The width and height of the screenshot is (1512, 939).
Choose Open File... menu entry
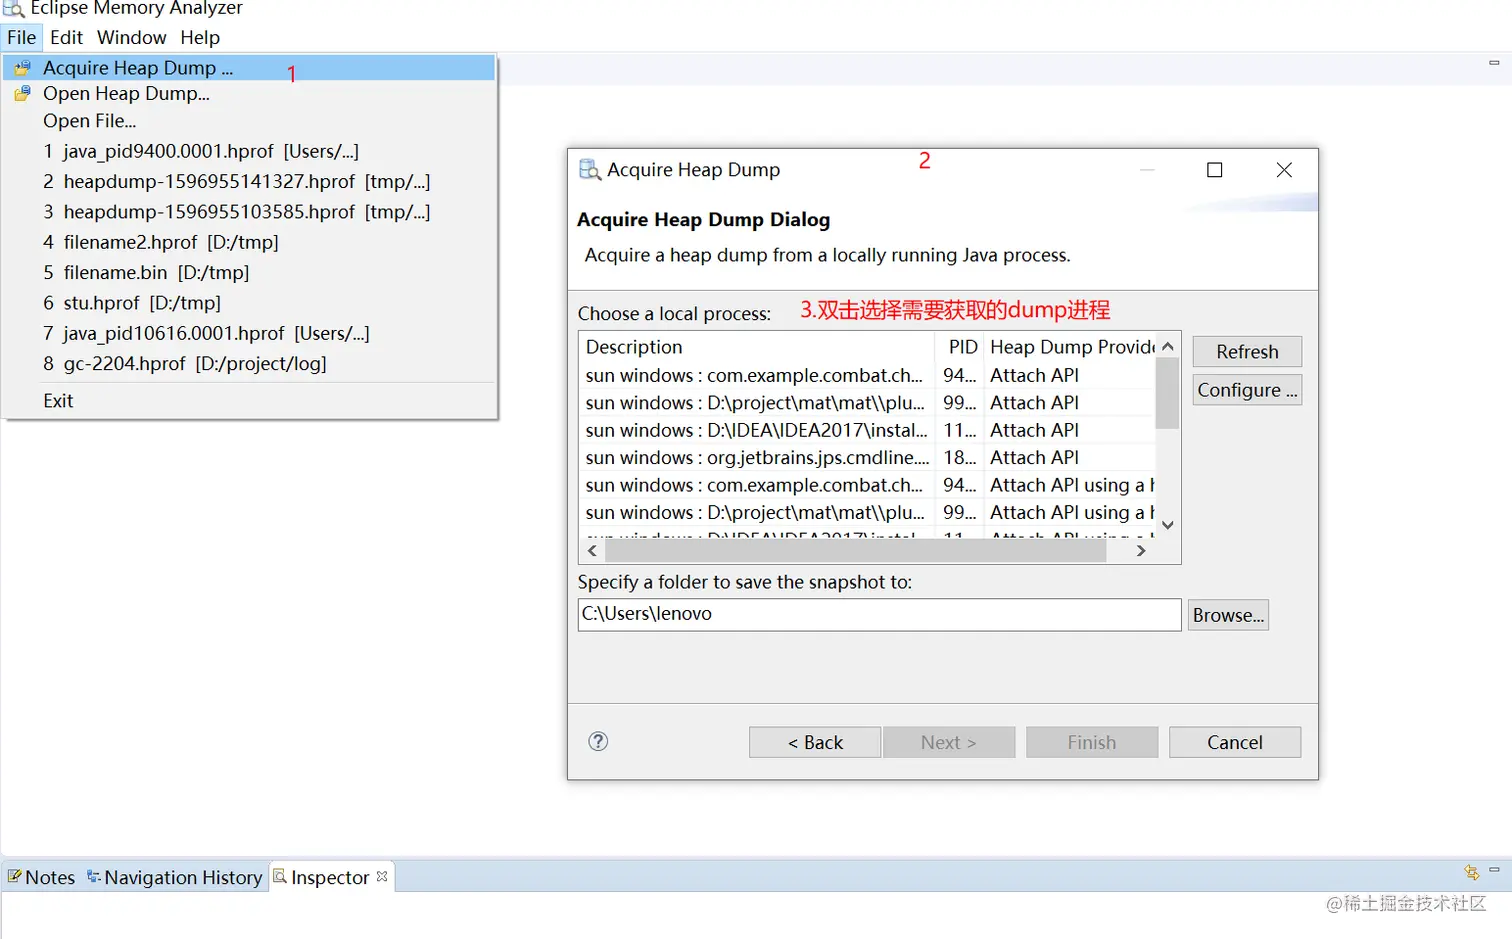coord(249,120)
